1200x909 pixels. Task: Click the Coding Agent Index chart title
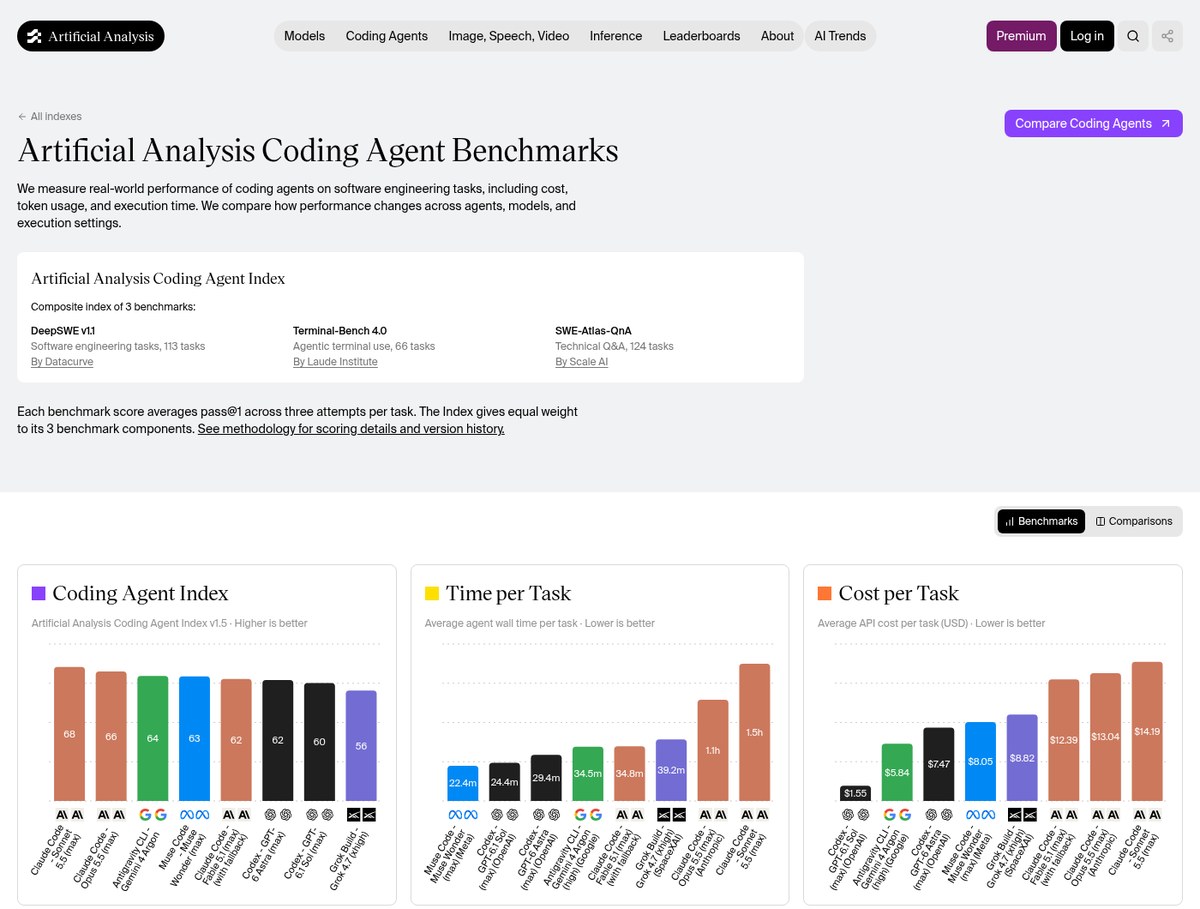coord(140,594)
